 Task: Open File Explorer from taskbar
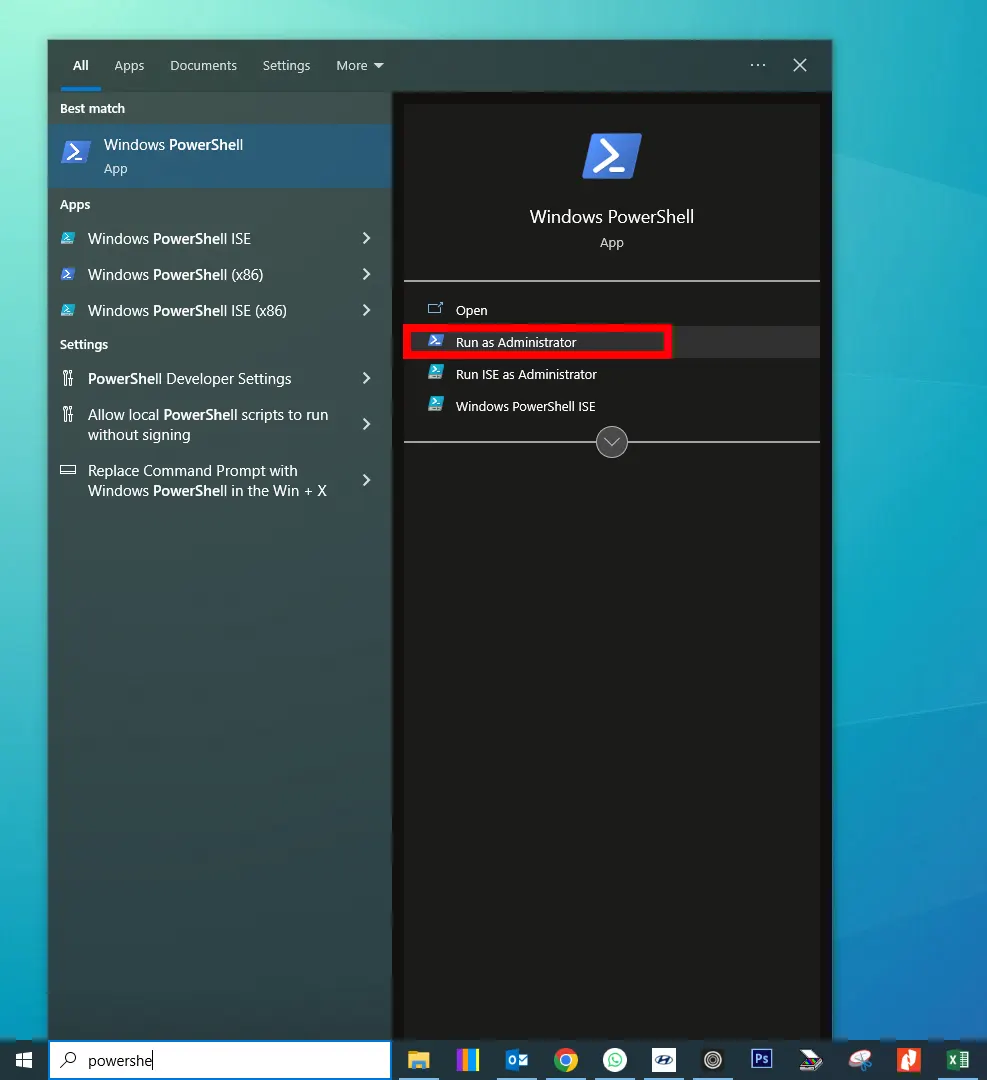point(419,1060)
